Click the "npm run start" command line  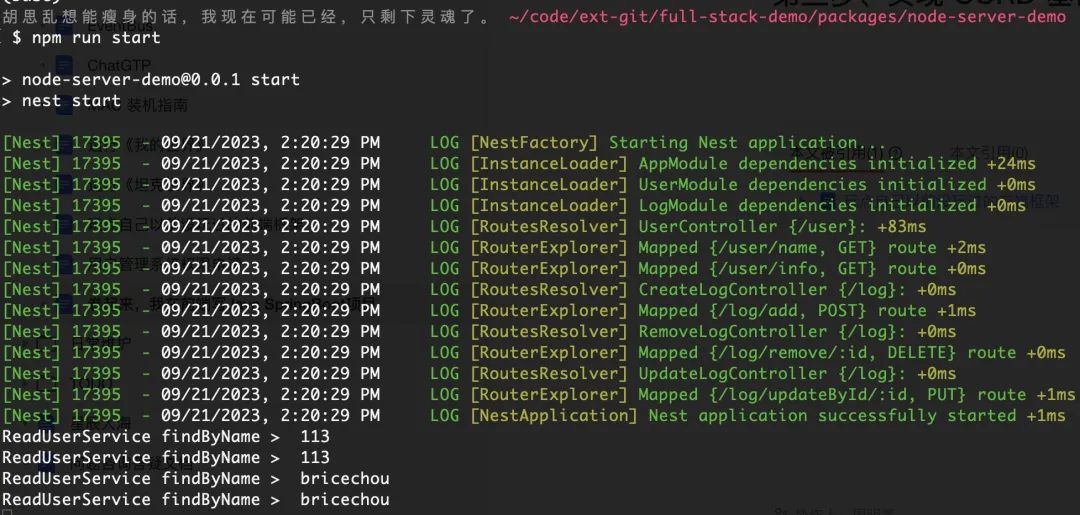pyautogui.click(x=96, y=37)
